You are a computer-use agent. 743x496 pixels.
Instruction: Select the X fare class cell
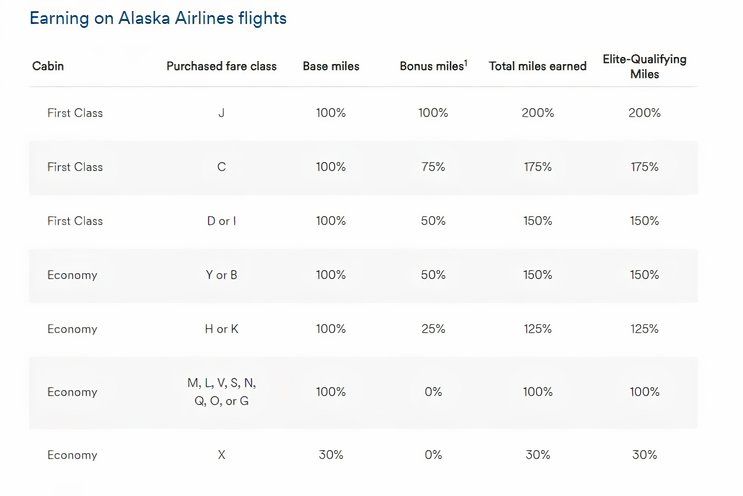click(x=221, y=455)
